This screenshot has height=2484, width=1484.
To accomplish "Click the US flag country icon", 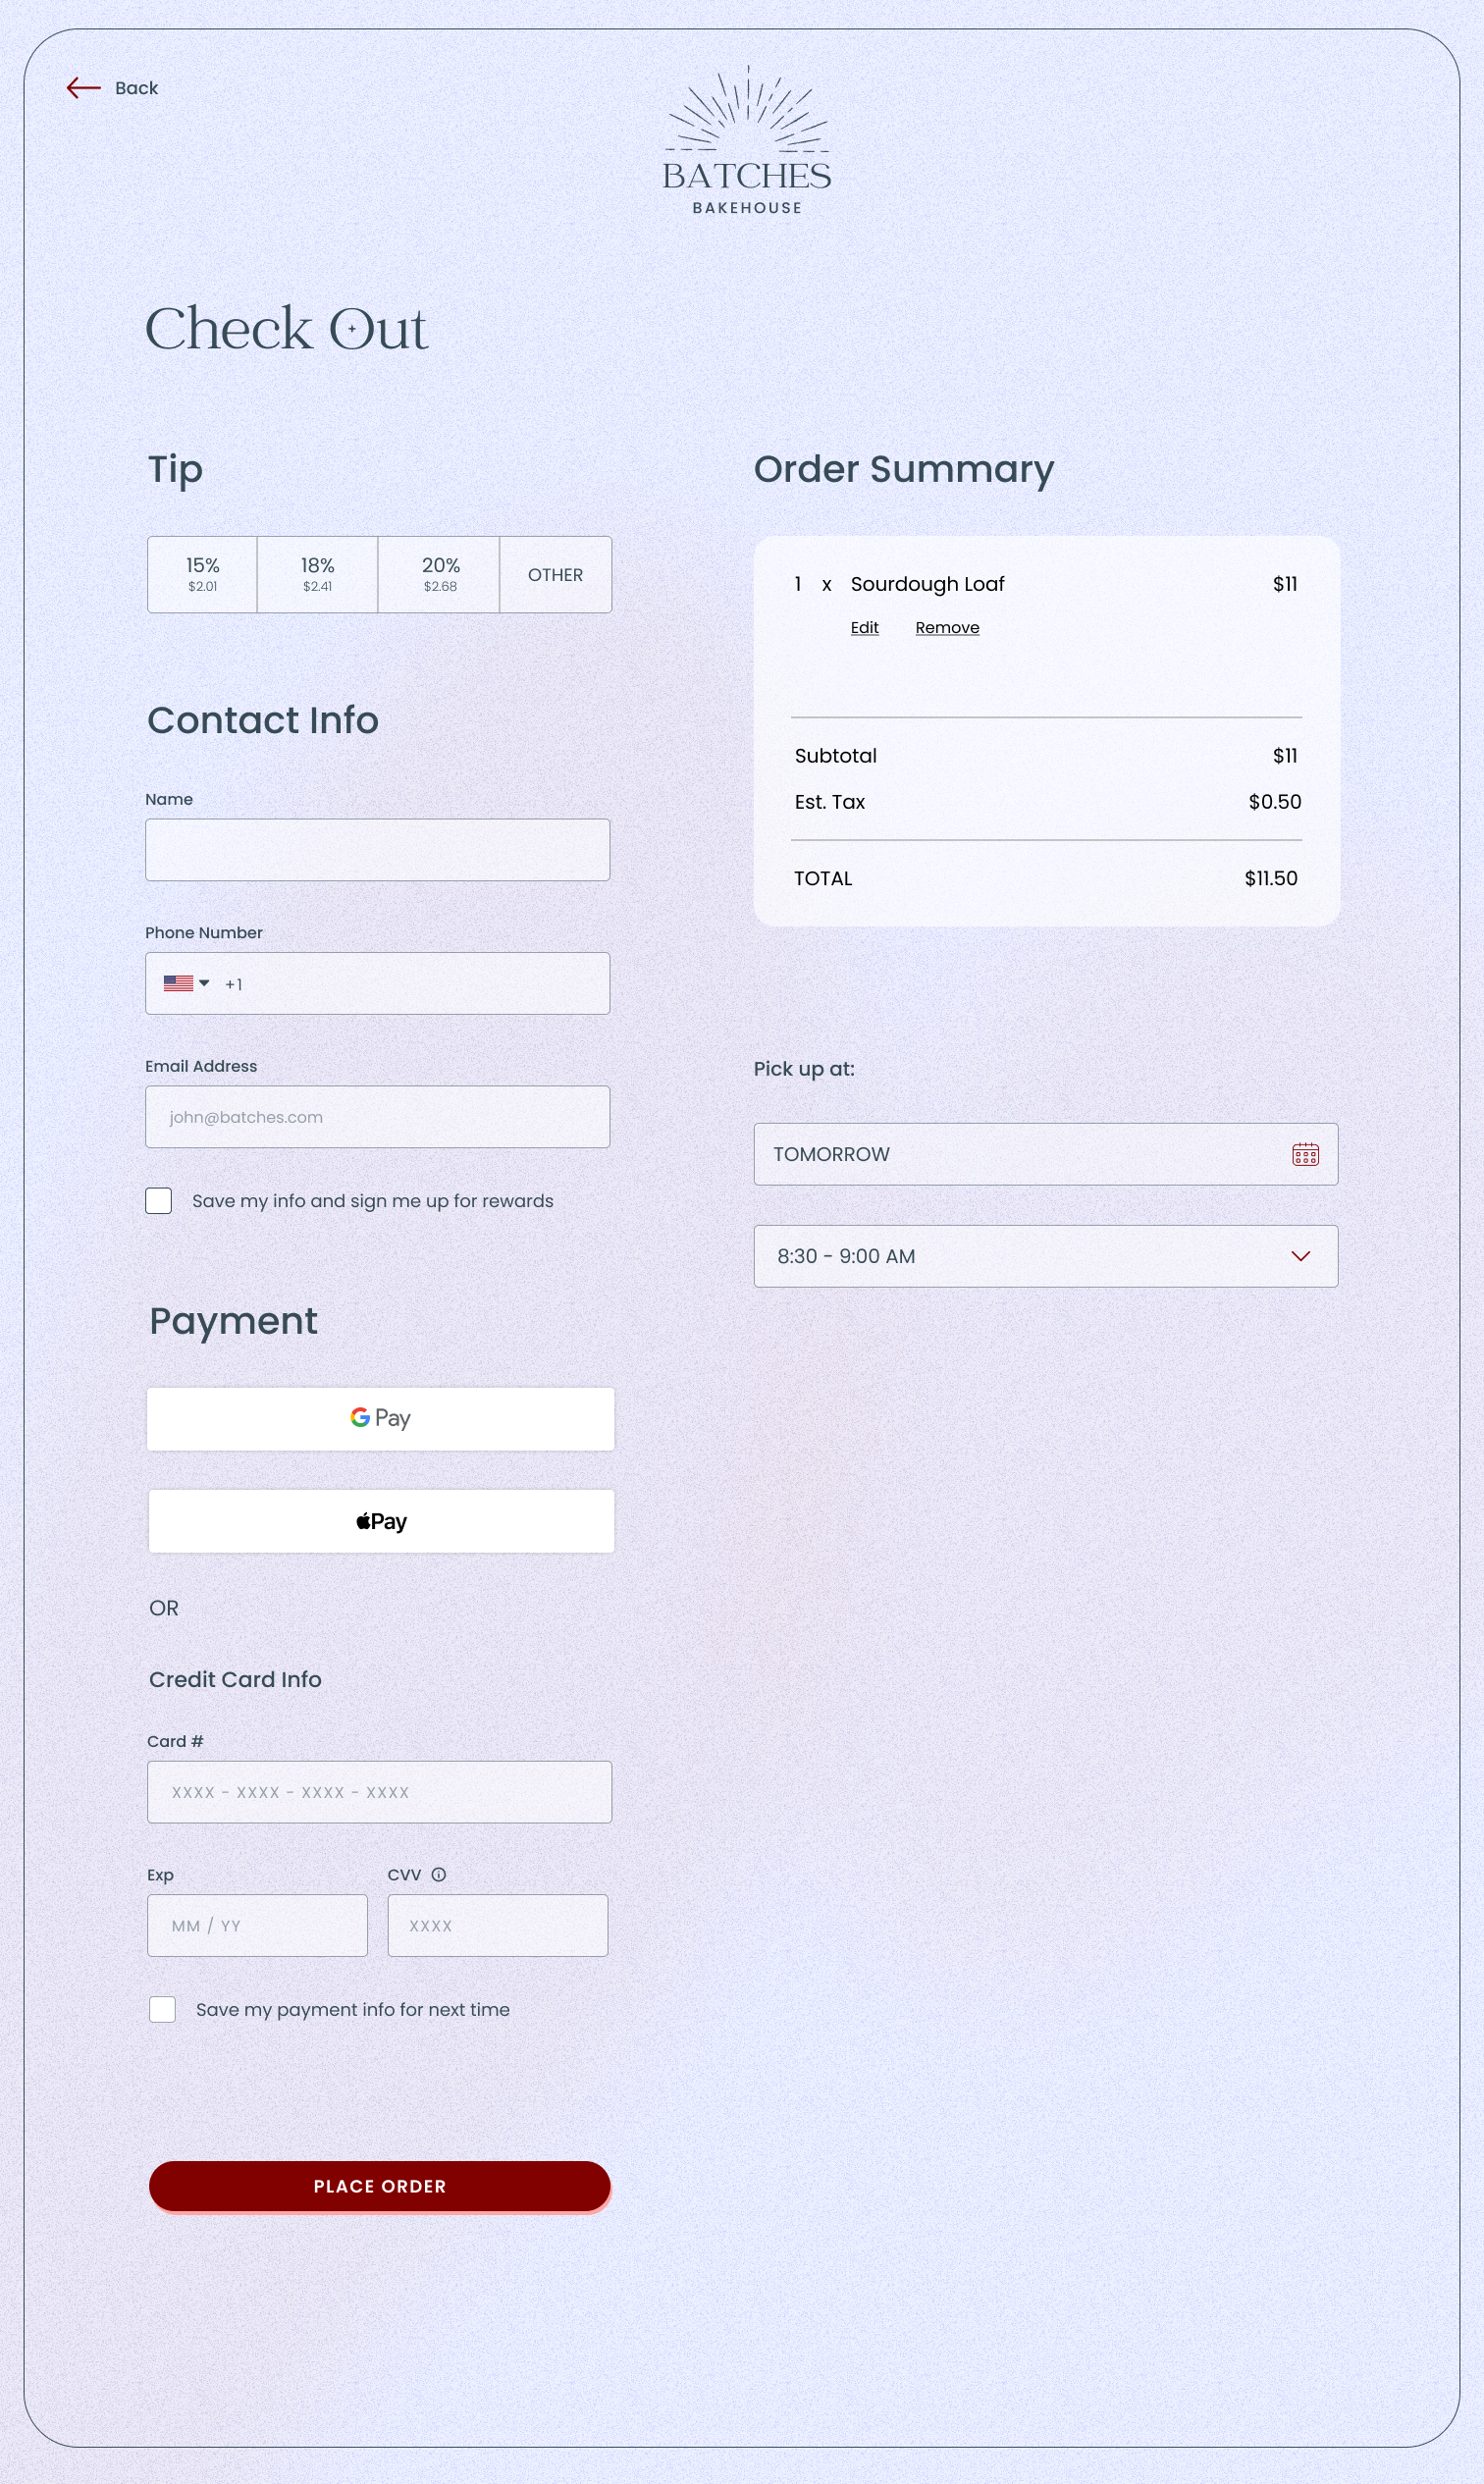I will (178, 983).
